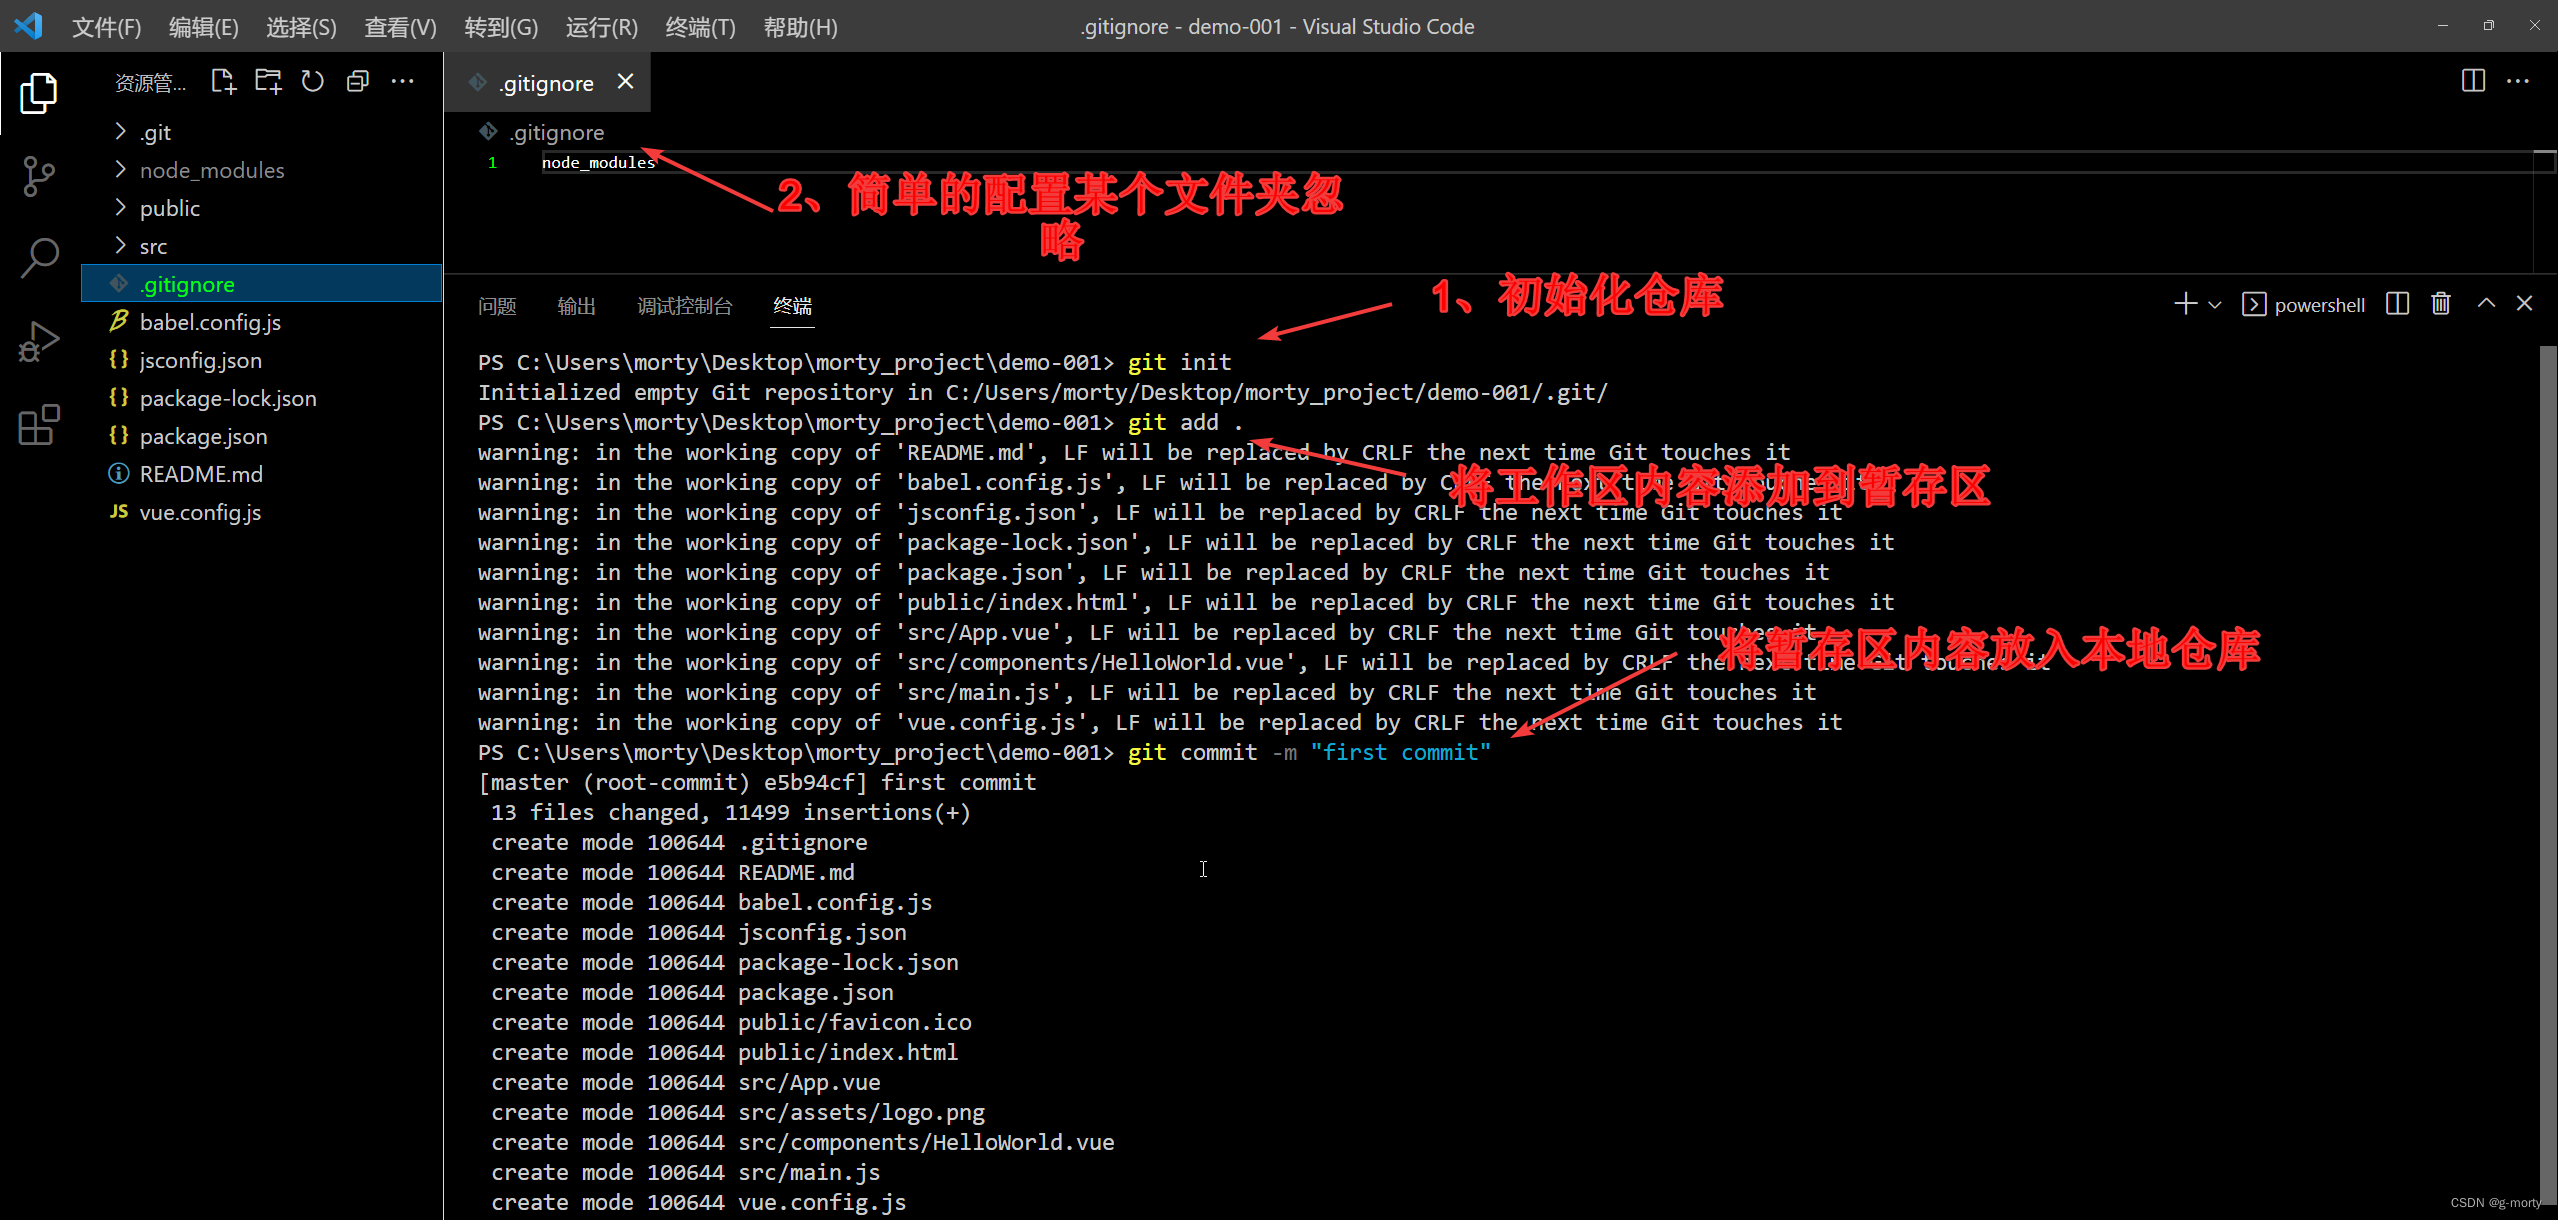Image resolution: width=2558 pixels, height=1220 pixels.
Task: Click the VS Code logo icon
Action: (x=29, y=26)
